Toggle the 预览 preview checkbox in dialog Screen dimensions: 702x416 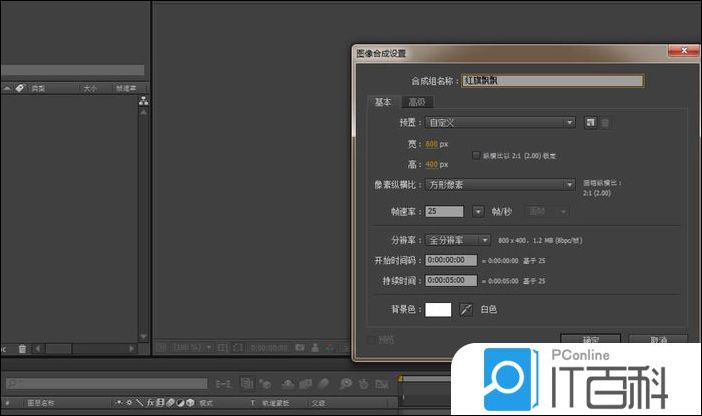[371, 340]
